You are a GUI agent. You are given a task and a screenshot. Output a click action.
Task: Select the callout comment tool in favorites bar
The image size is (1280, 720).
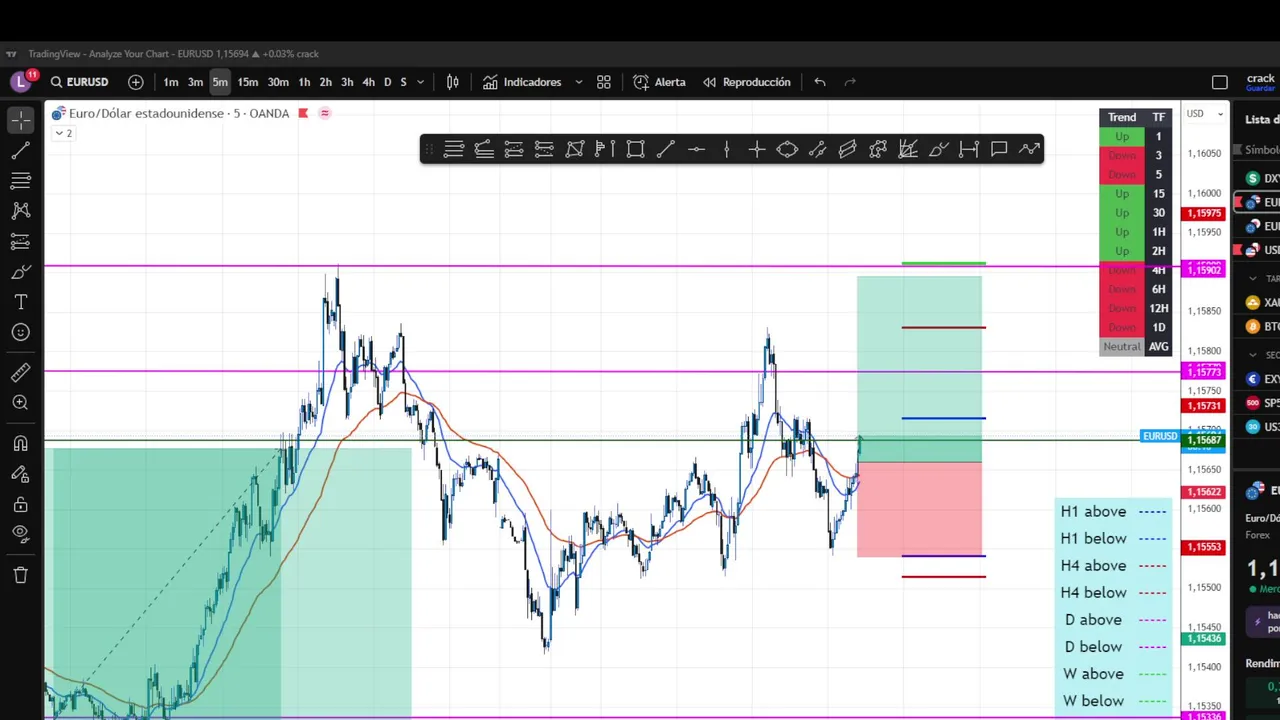pyautogui.click(x=999, y=149)
